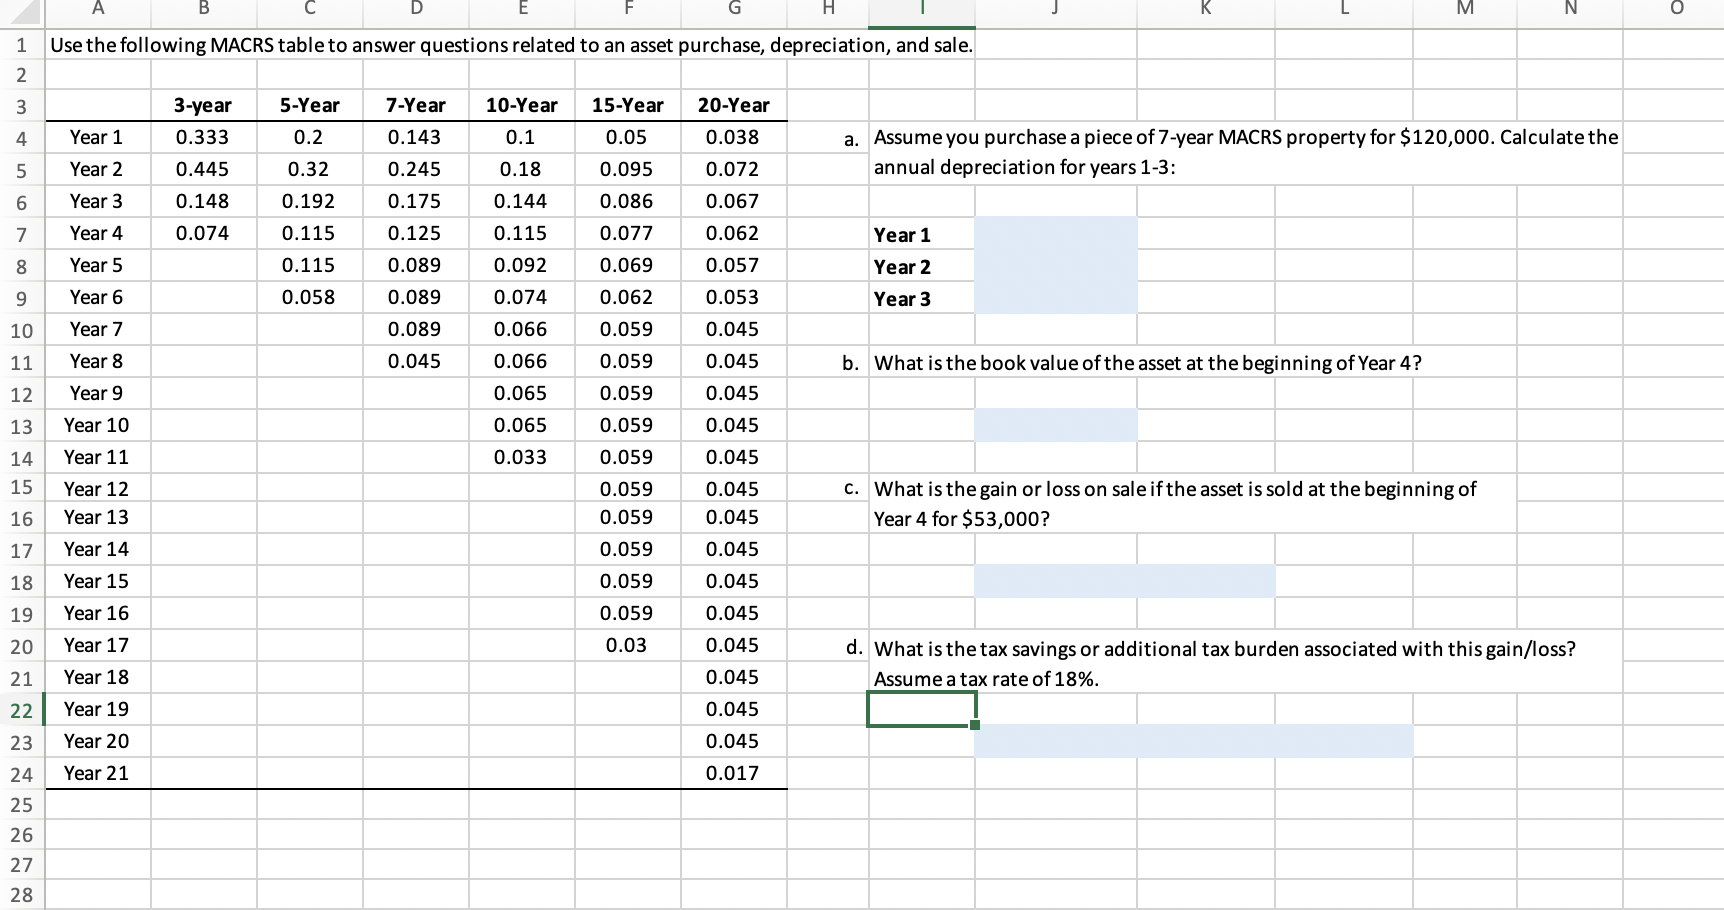Click the cell containing 0.333
Screen dimensions: 1724x910
click(x=203, y=137)
